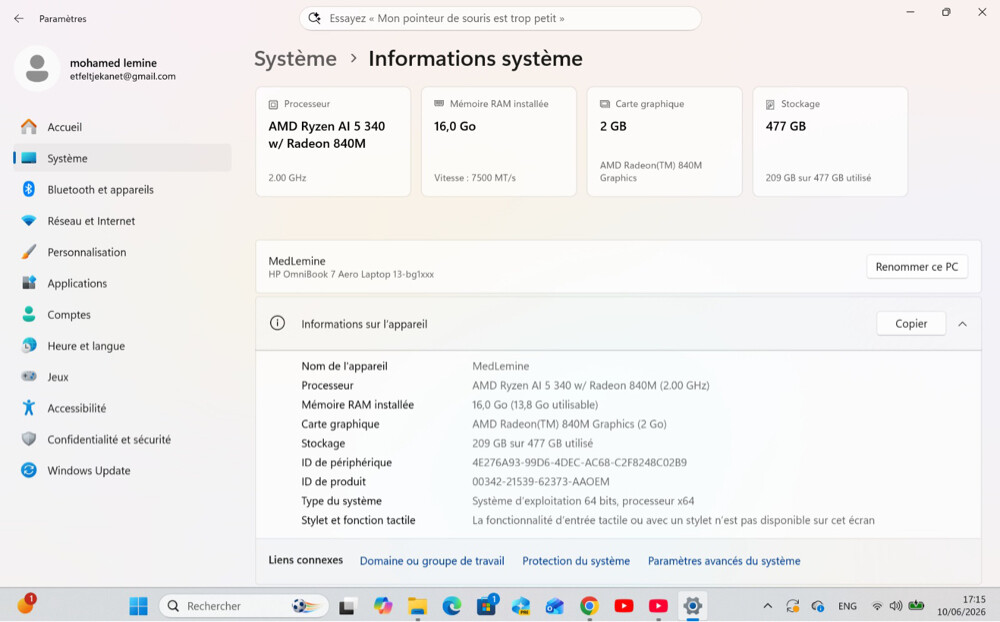The image size is (1000, 622).
Task: Open Paramètres avancés du système link
Action: pyautogui.click(x=724, y=561)
